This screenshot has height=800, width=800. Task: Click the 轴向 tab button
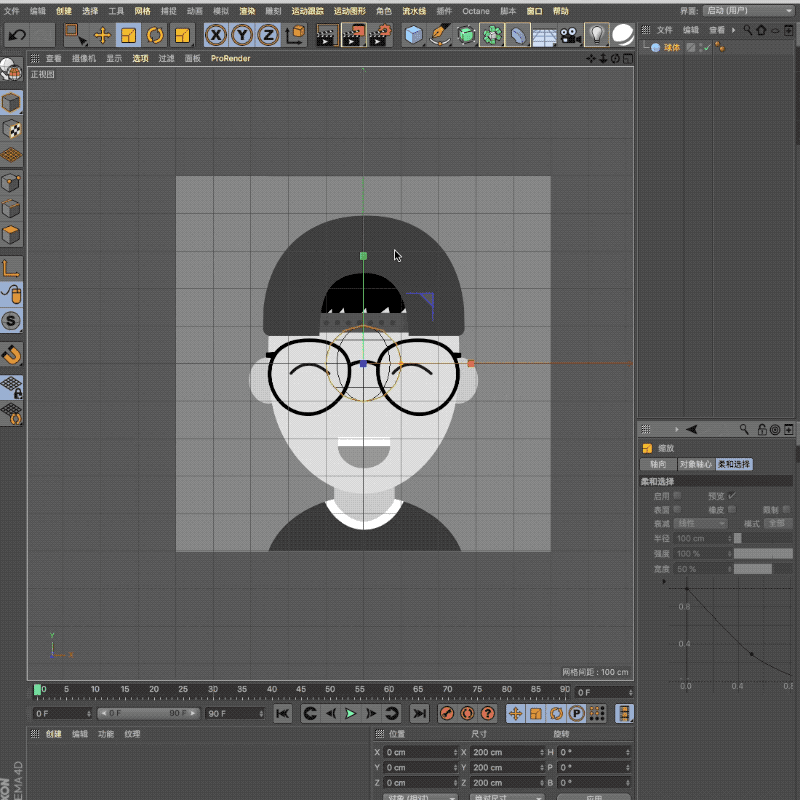point(658,464)
